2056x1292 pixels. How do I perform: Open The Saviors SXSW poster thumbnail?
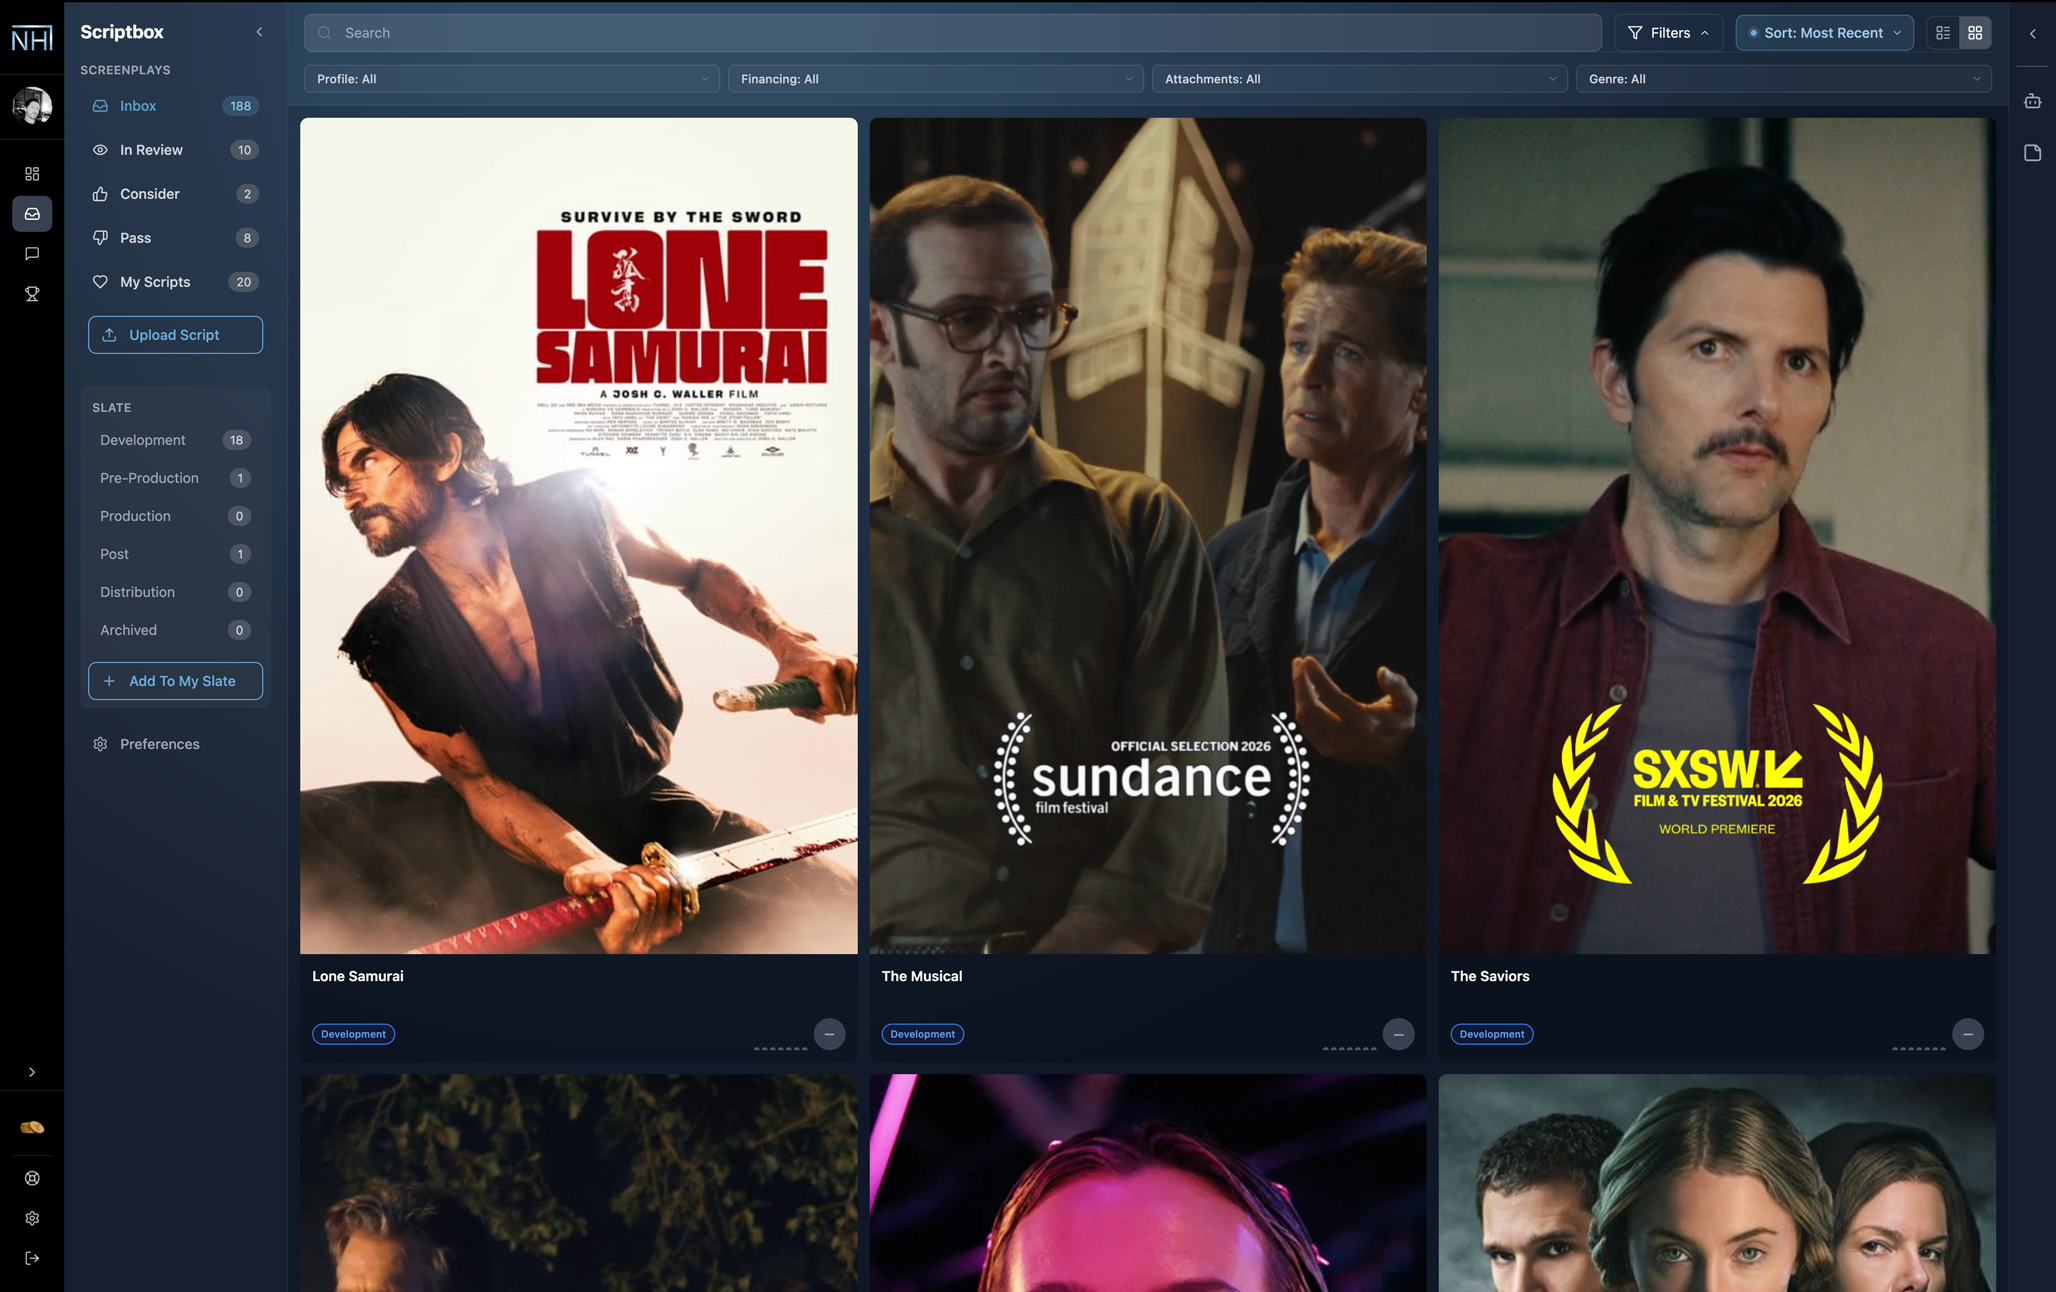[x=1717, y=536]
